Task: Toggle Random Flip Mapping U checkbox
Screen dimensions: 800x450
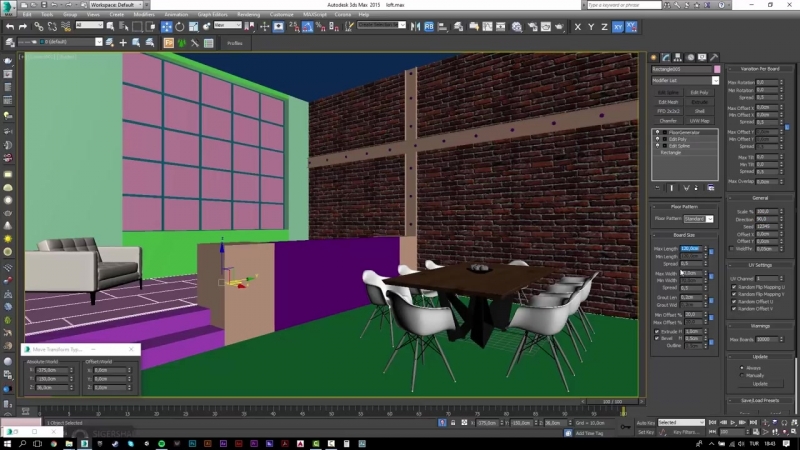Action: tap(734, 287)
